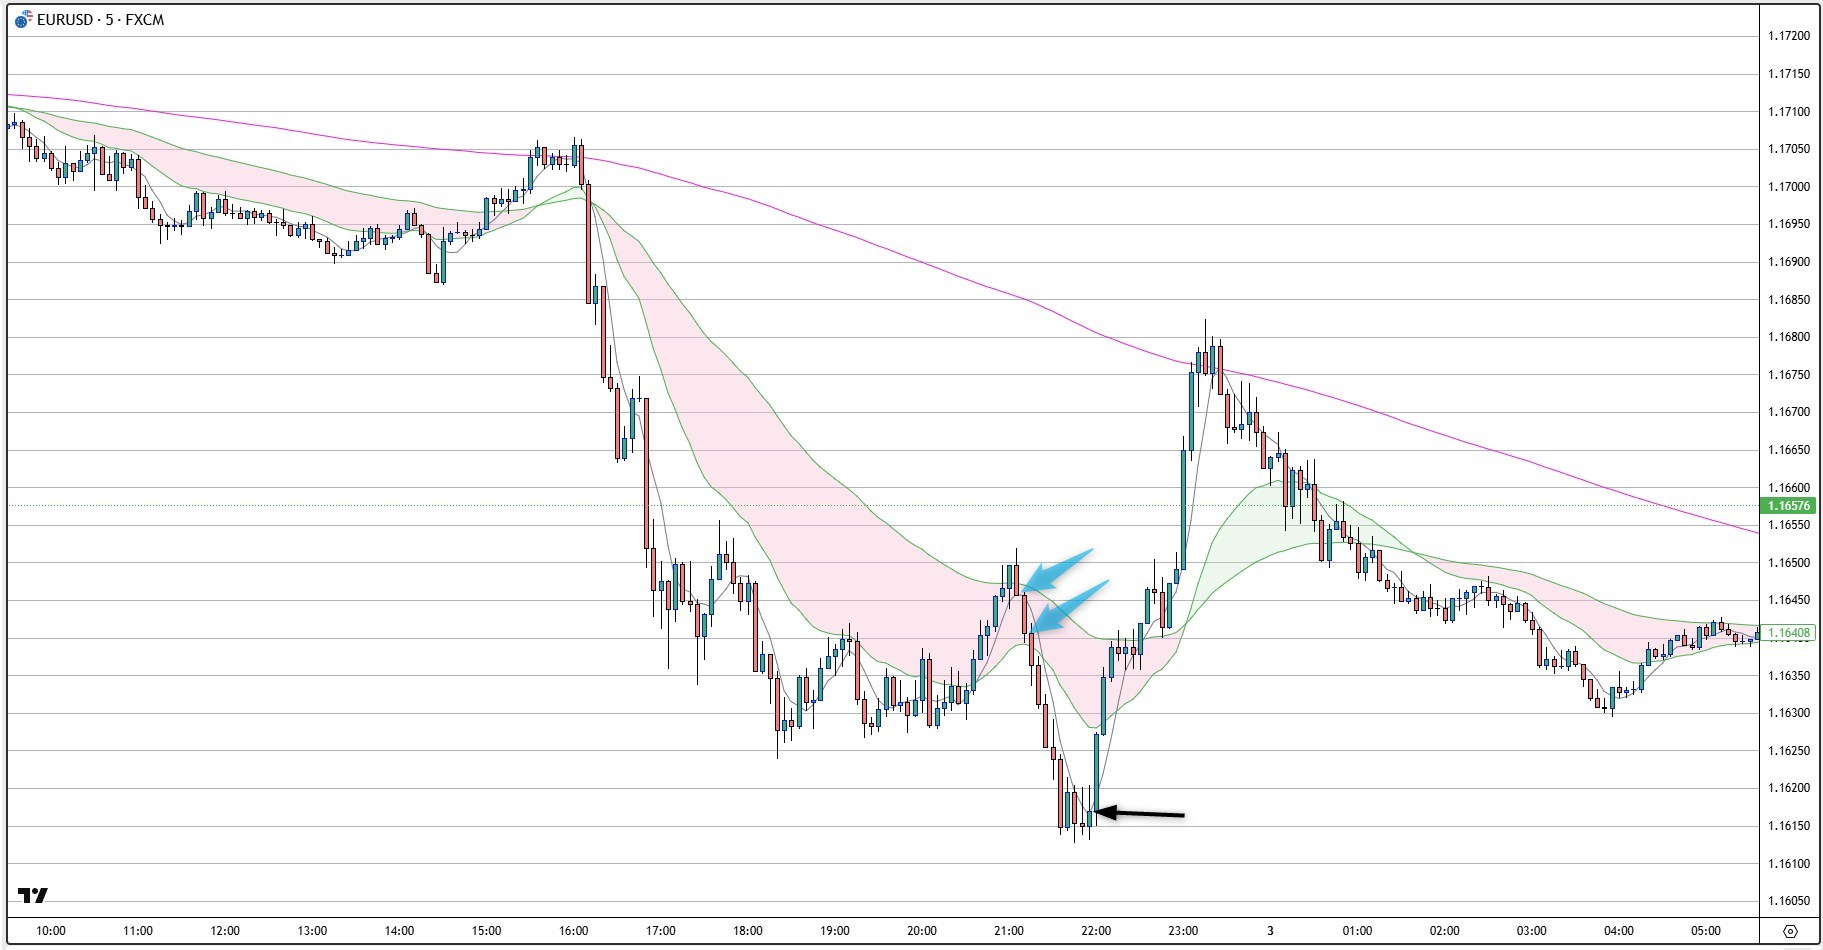The width and height of the screenshot is (1823, 950).
Task: Select the lower blue arrow annotation
Action: click(x=1072, y=604)
